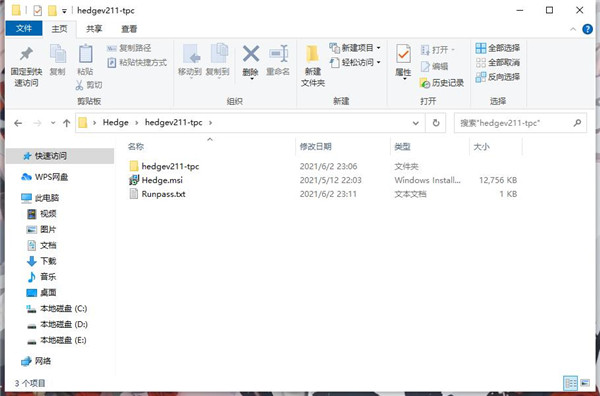
Task: Open Easy access (轻松访问) dropdown
Action: pyautogui.click(x=355, y=62)
